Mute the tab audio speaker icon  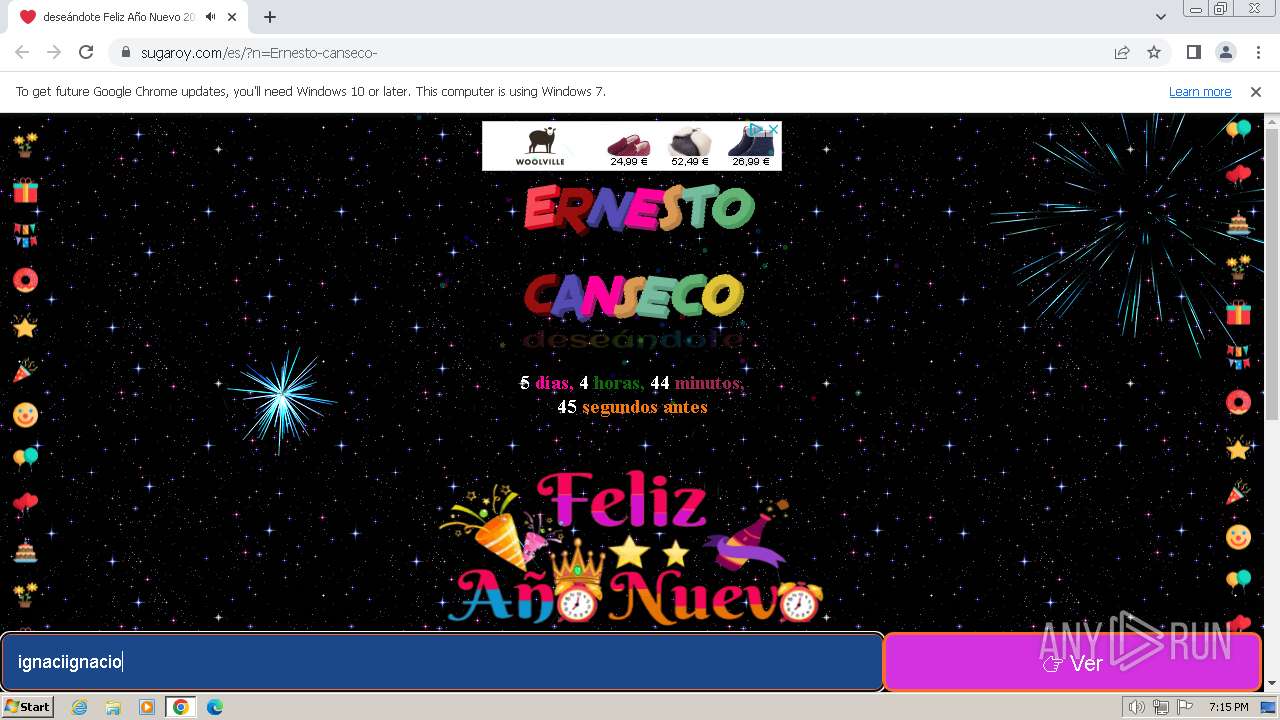[210, 17]
